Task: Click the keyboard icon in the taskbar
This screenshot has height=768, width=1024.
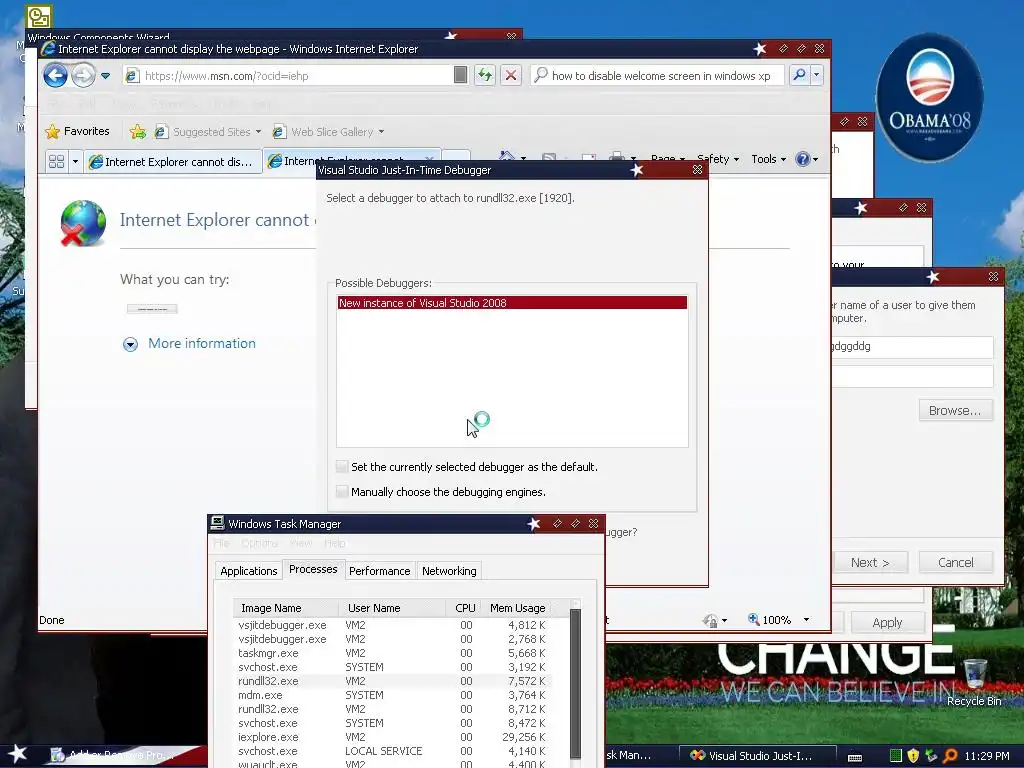Action: 855,757
